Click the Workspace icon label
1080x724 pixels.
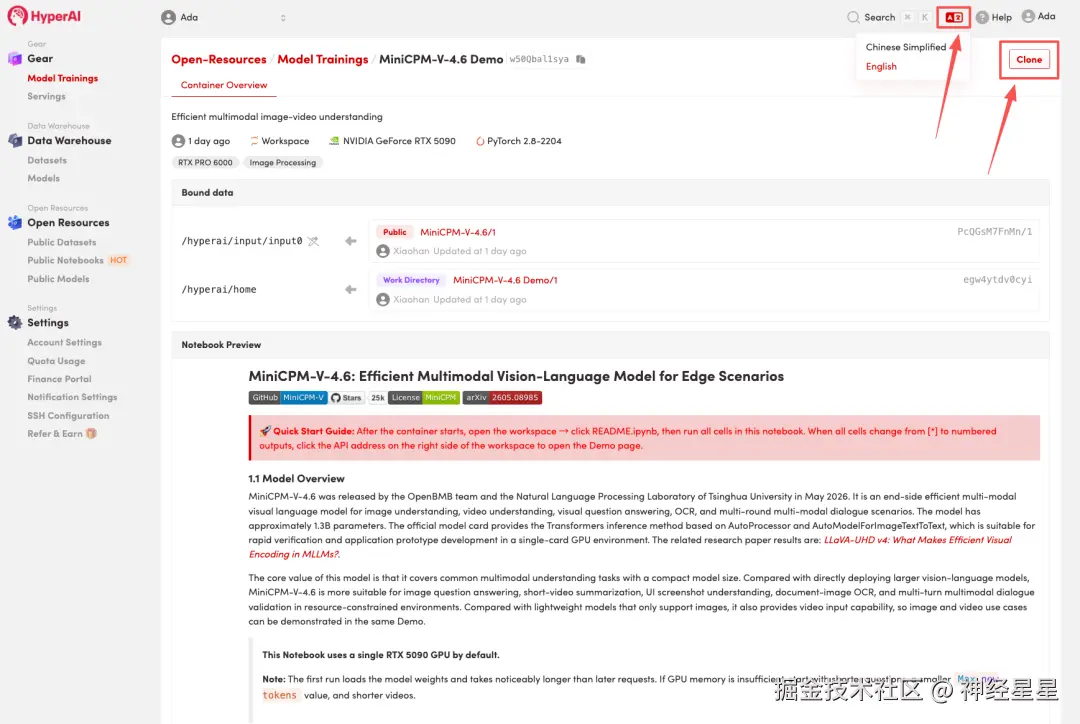pyautogui.click(x=279, y=141)
